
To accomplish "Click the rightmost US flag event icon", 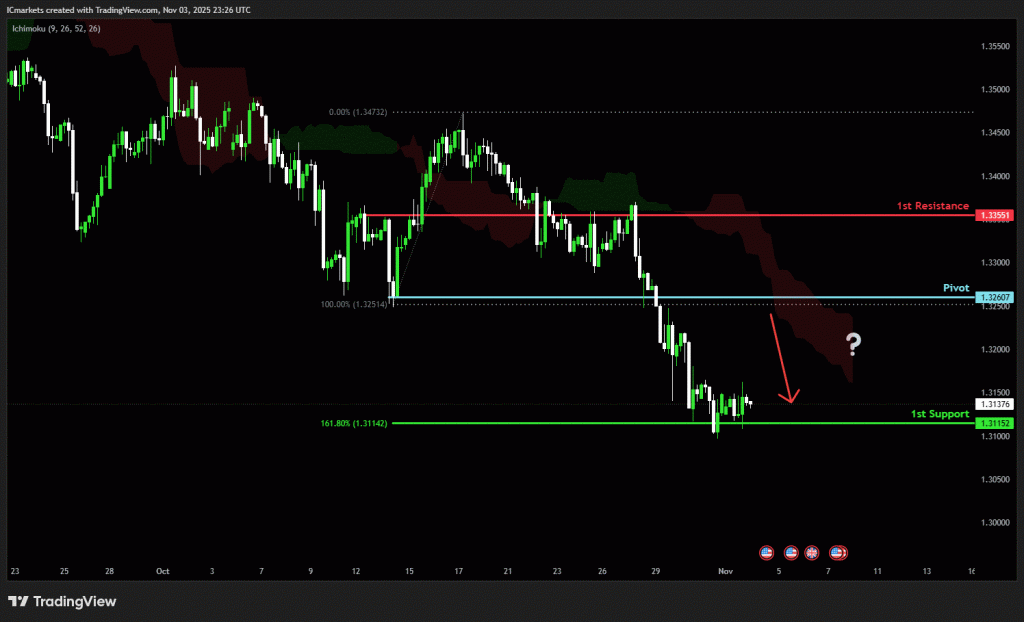I will pos(838,551).
